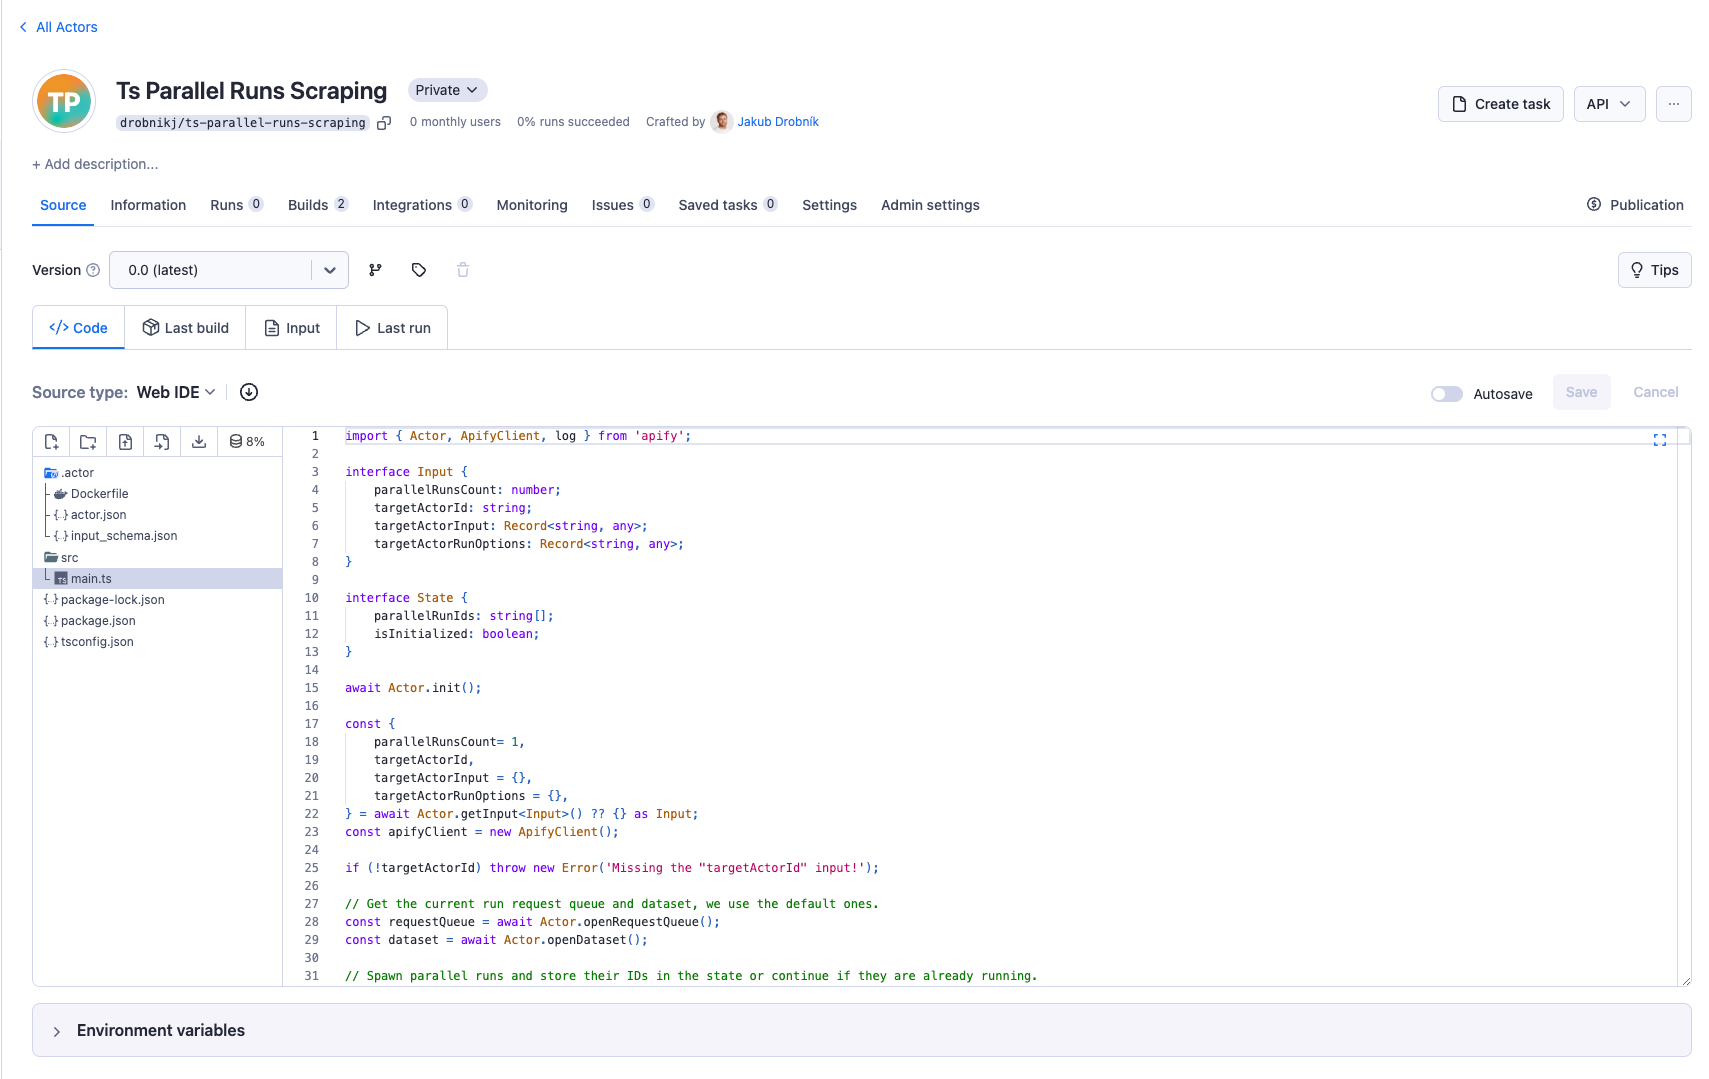This screenshot has height=1079, width=1709.
Task: Open the Web IDE source type dropdown
Action: 176,392
